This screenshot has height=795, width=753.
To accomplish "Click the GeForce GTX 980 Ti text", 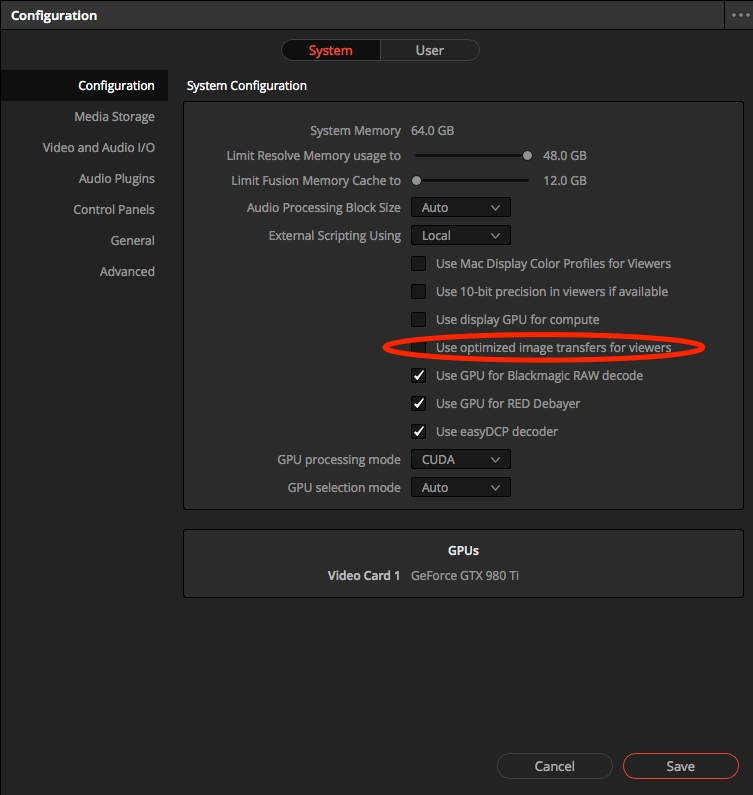I will point(464,575).
